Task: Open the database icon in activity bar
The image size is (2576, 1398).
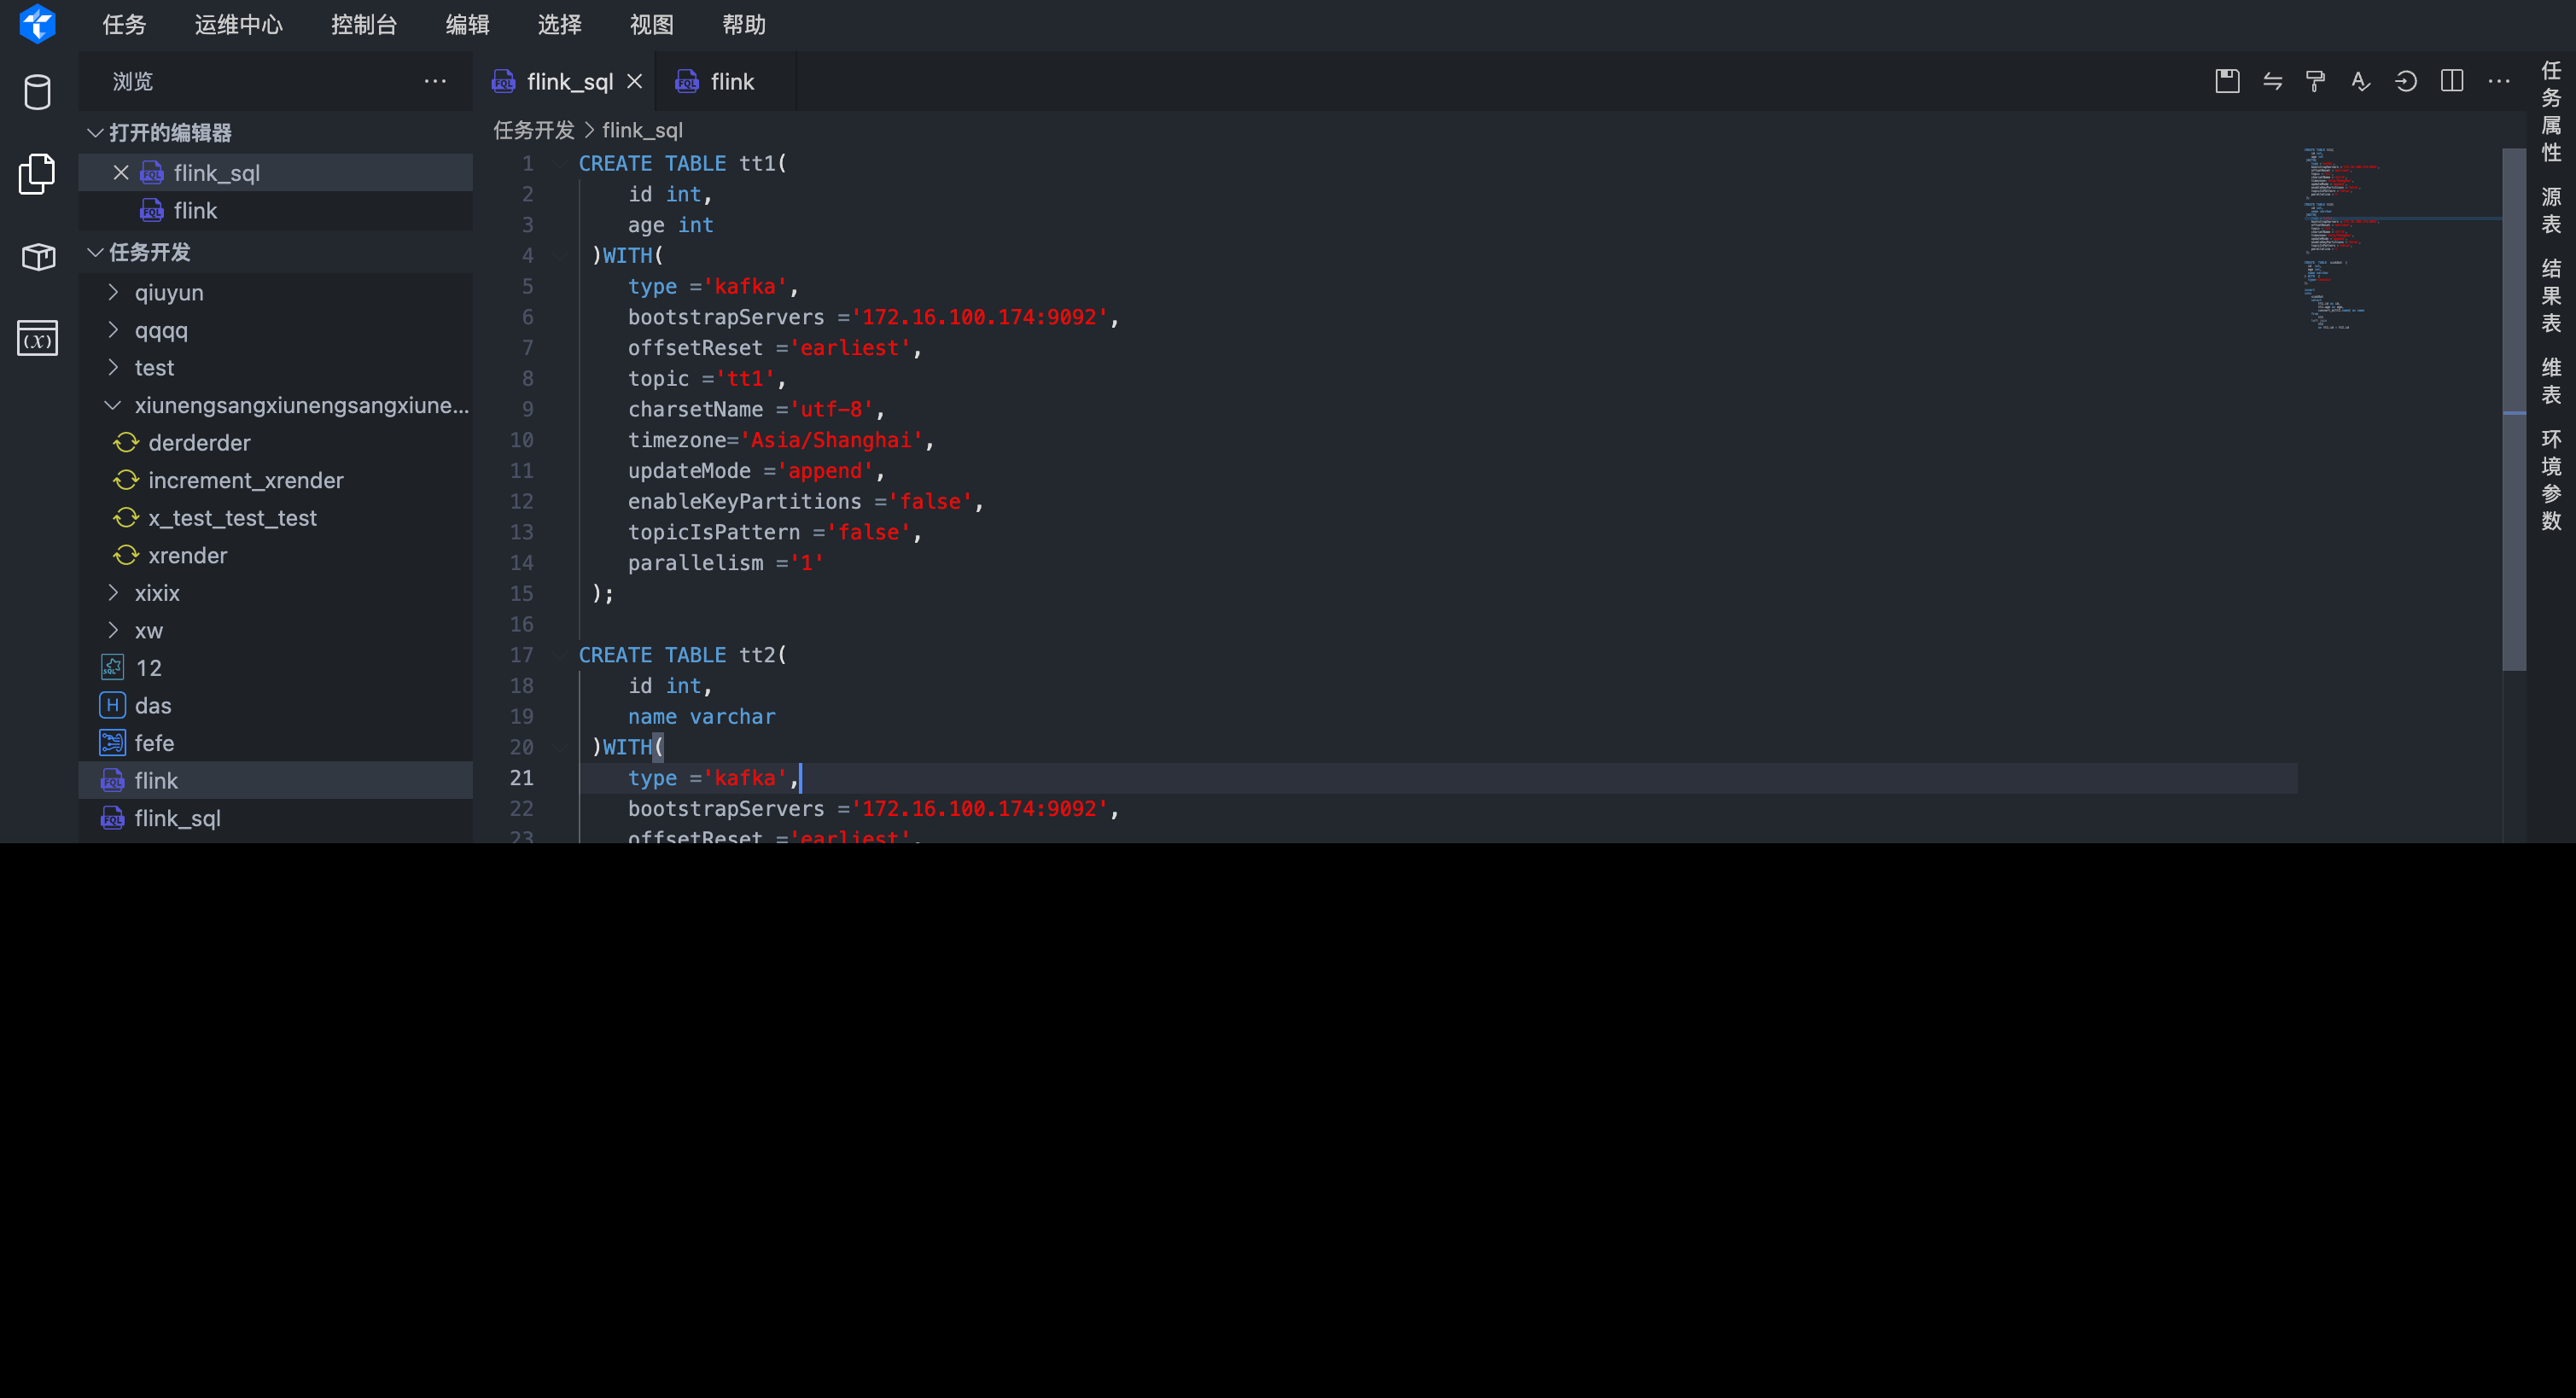Action: pos(37,92)
